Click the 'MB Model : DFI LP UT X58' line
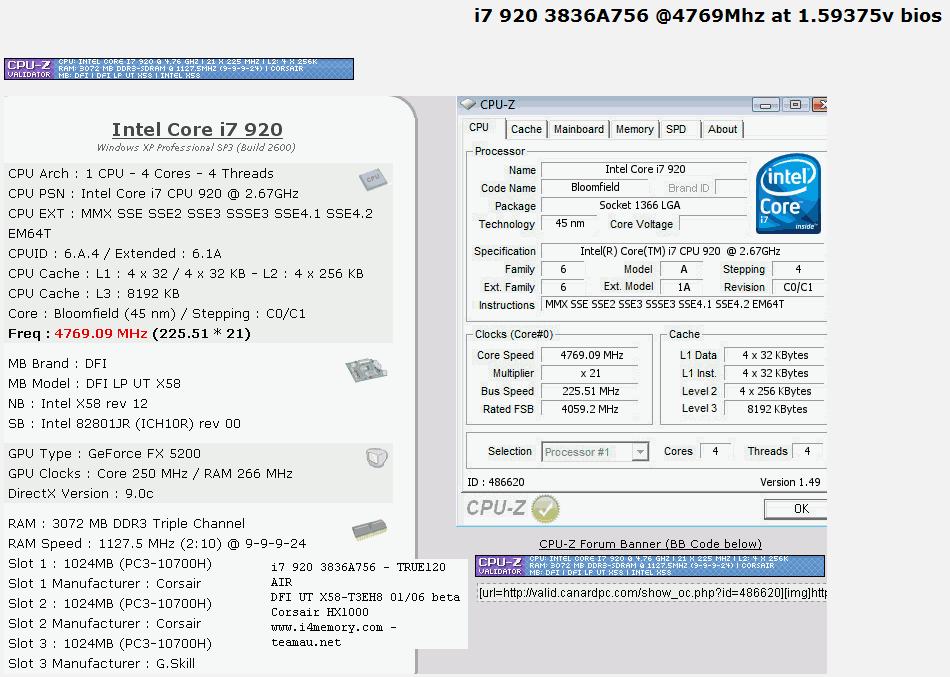The height and width of the screenshot is (677, 950). [95, 384]
